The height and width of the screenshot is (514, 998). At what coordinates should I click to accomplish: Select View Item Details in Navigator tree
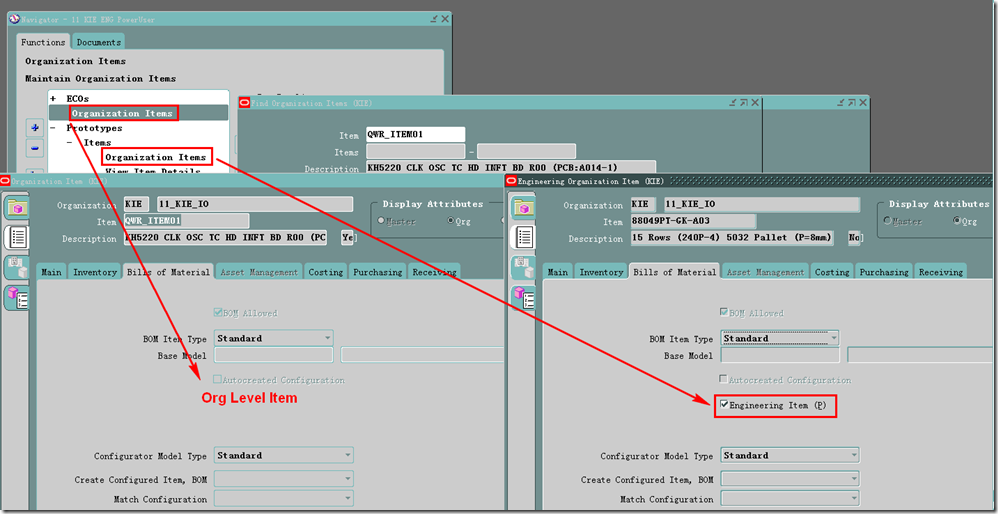pyautogui.click(x=153, y=171)
